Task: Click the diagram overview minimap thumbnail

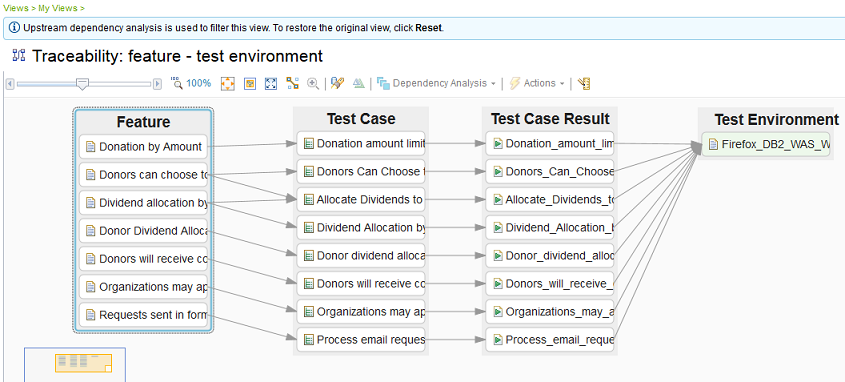Action: coord(75,365)
